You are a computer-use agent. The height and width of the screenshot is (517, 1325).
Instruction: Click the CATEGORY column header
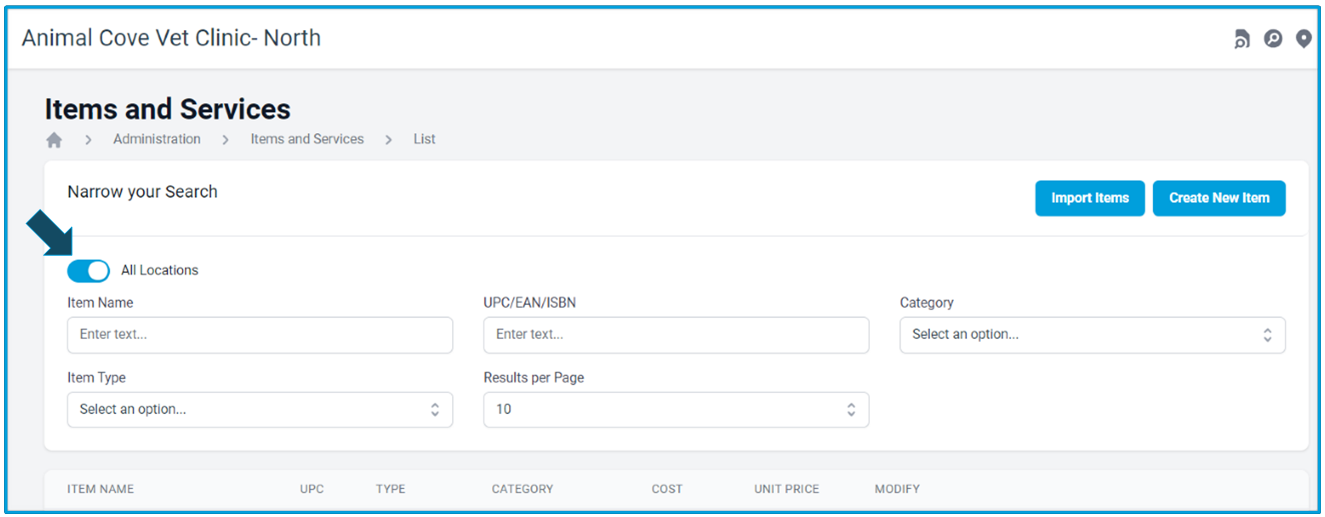coord(522,489)
